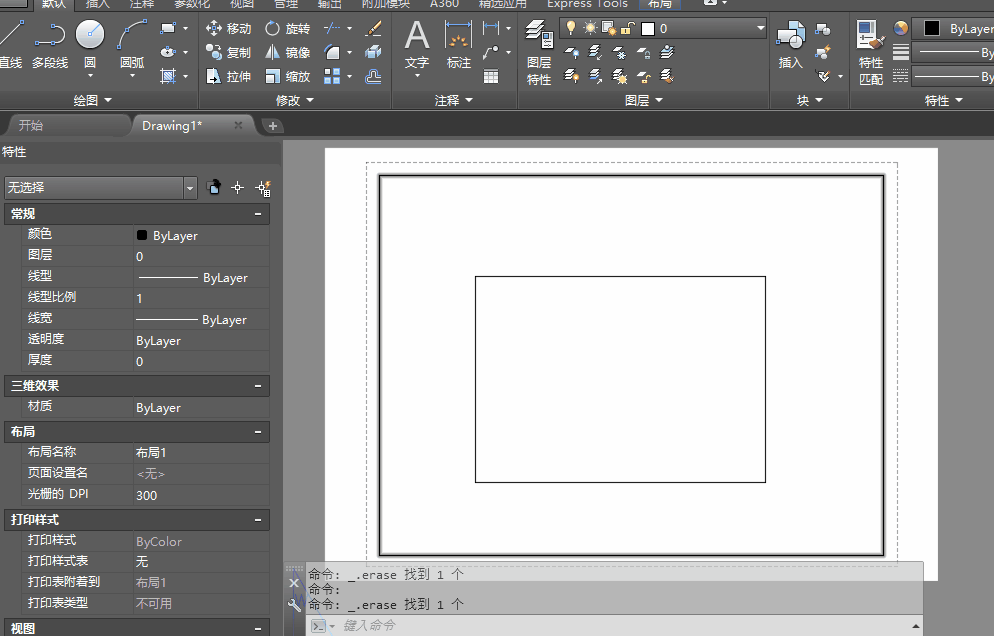The width and height of the screenshot is (994, 636).
Task: Click the black ByLayer color swatch in ribbon
Action: 932,29
